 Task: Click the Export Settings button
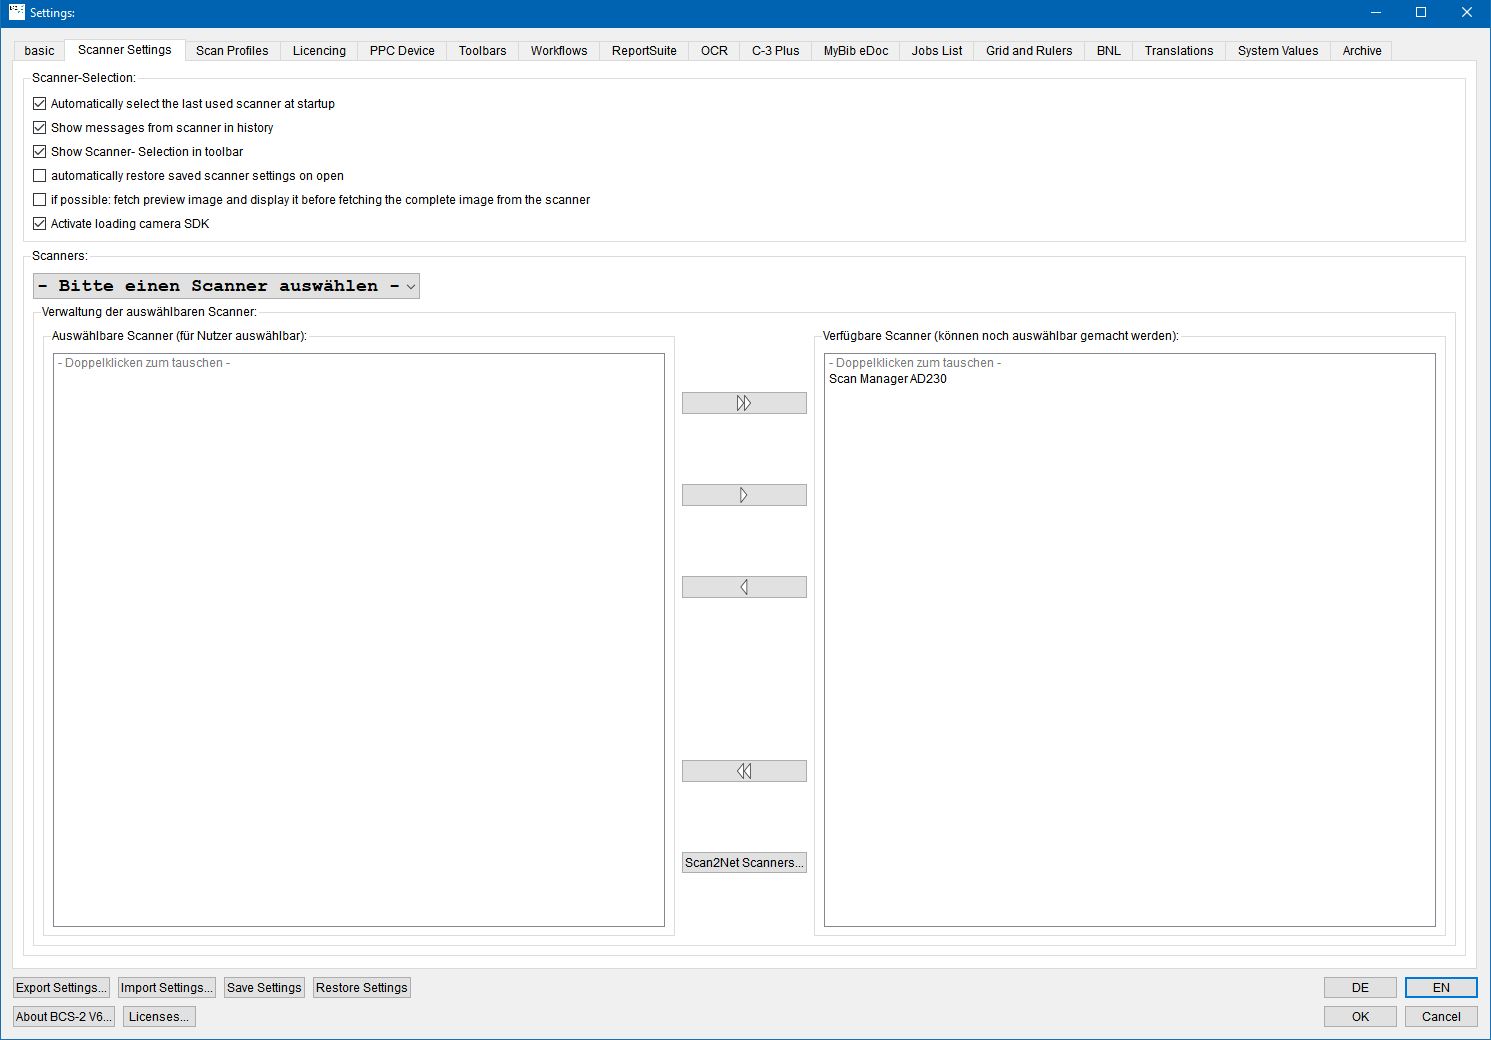pos(61,987)
